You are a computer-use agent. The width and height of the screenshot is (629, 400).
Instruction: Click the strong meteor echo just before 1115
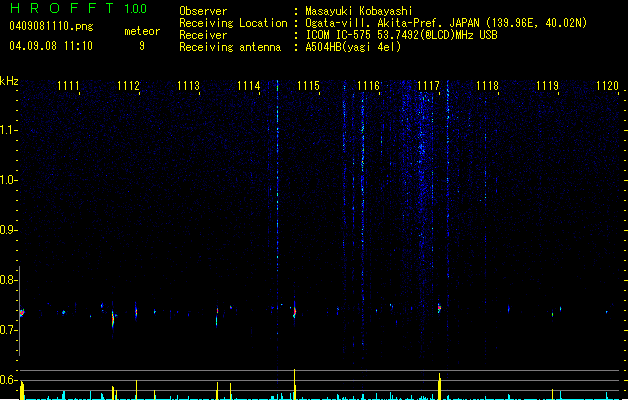tap(295, 311)
